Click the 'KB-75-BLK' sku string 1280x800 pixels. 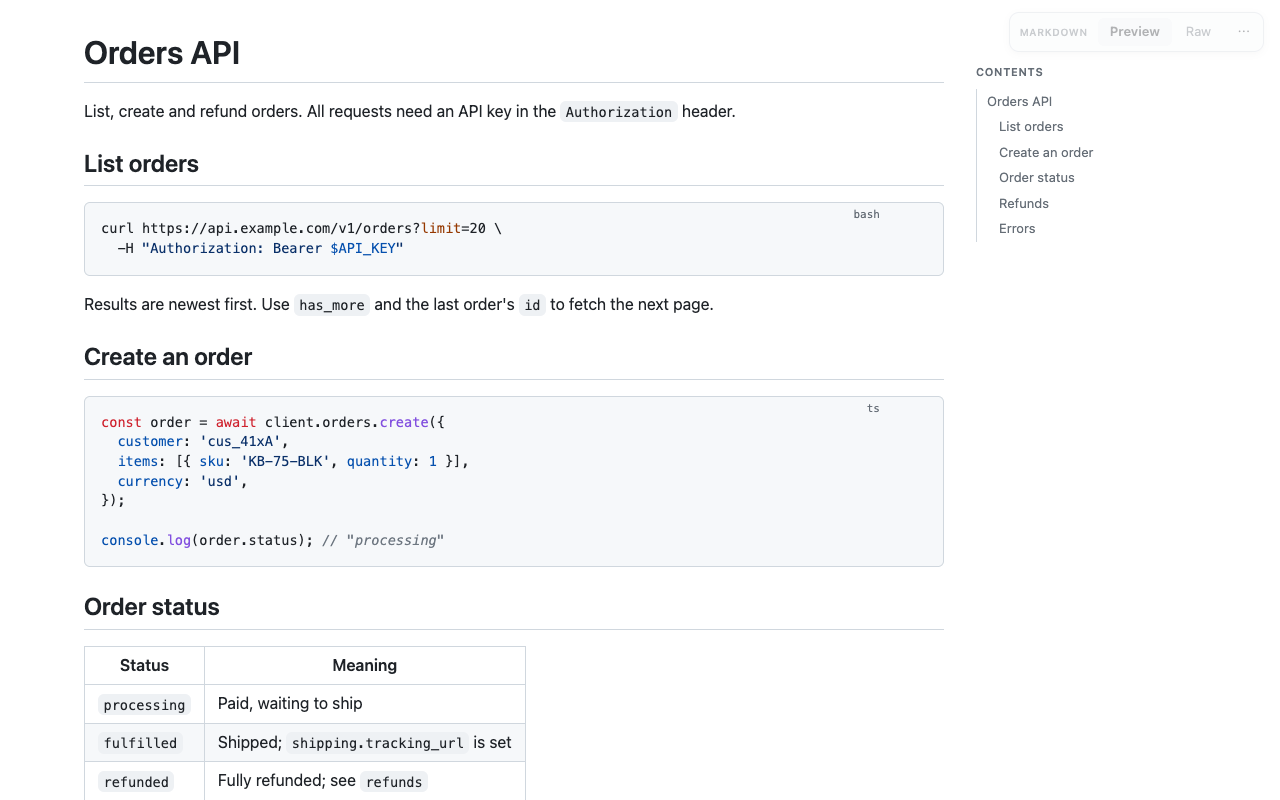[285, 462]
